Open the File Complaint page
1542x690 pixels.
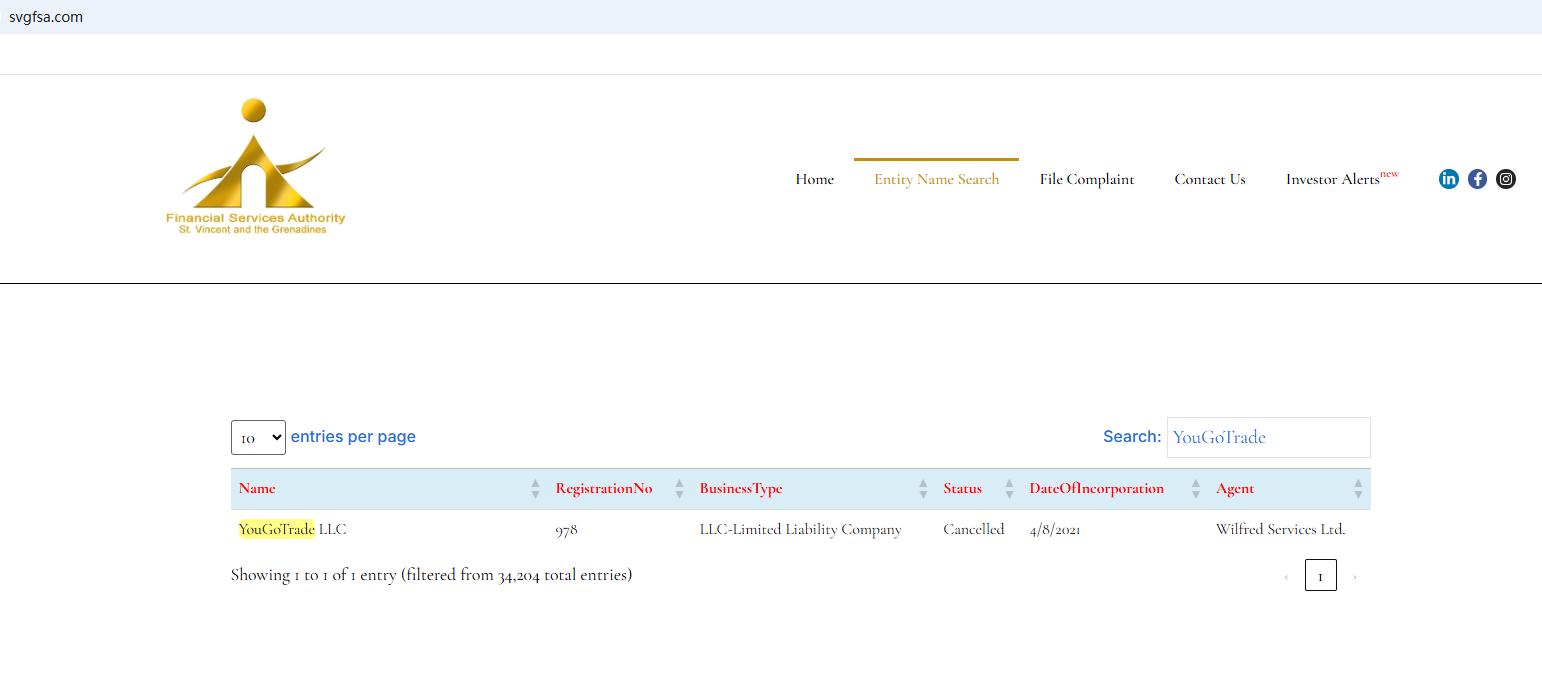click(x=1087, y=180)
